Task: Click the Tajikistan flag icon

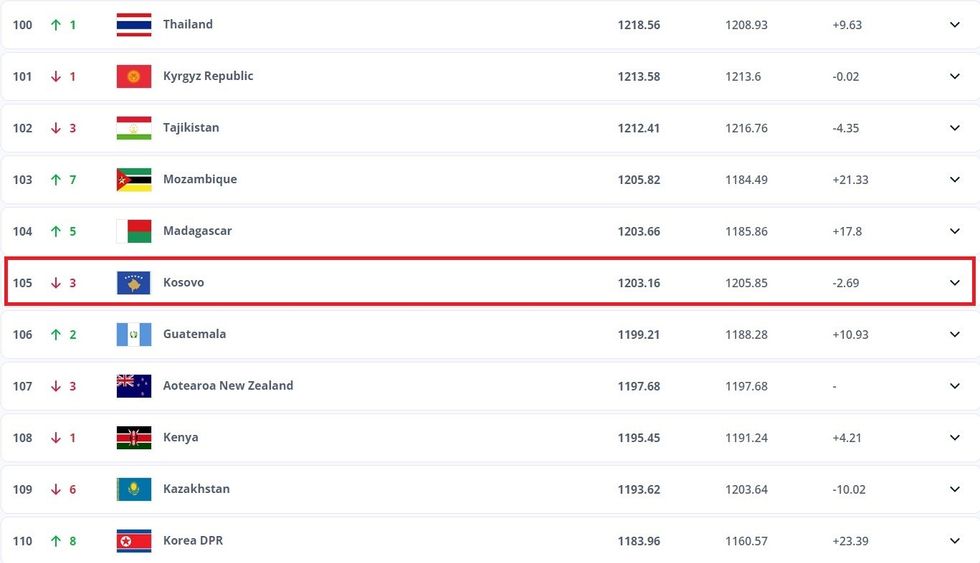Action: (134, 128)
